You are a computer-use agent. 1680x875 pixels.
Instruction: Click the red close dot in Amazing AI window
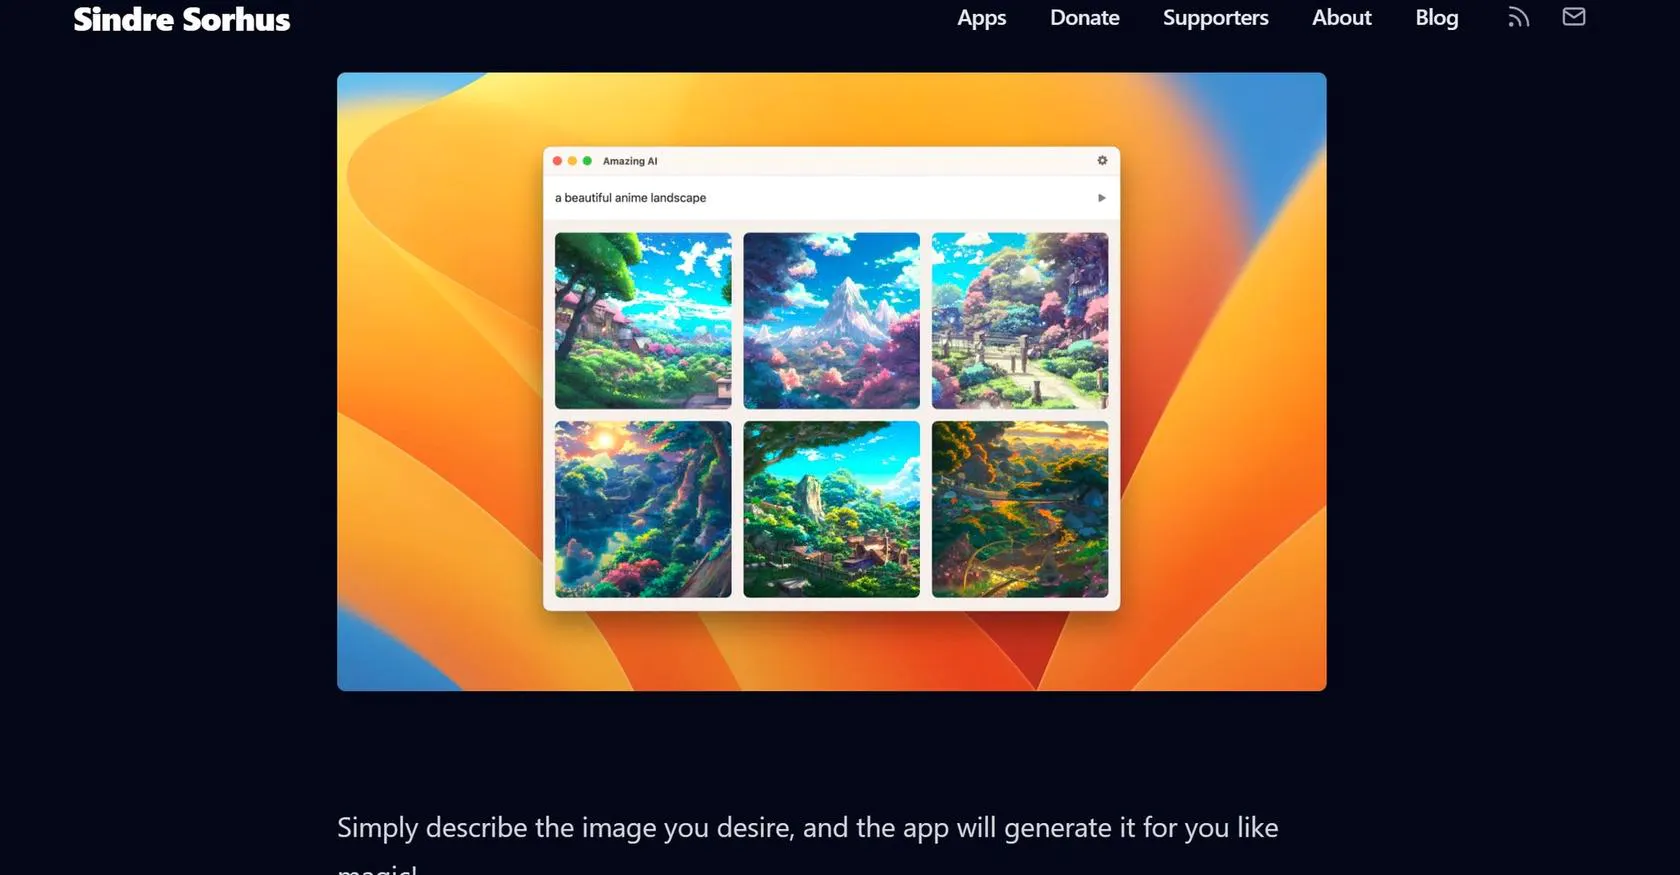click(x=557, y=161)
